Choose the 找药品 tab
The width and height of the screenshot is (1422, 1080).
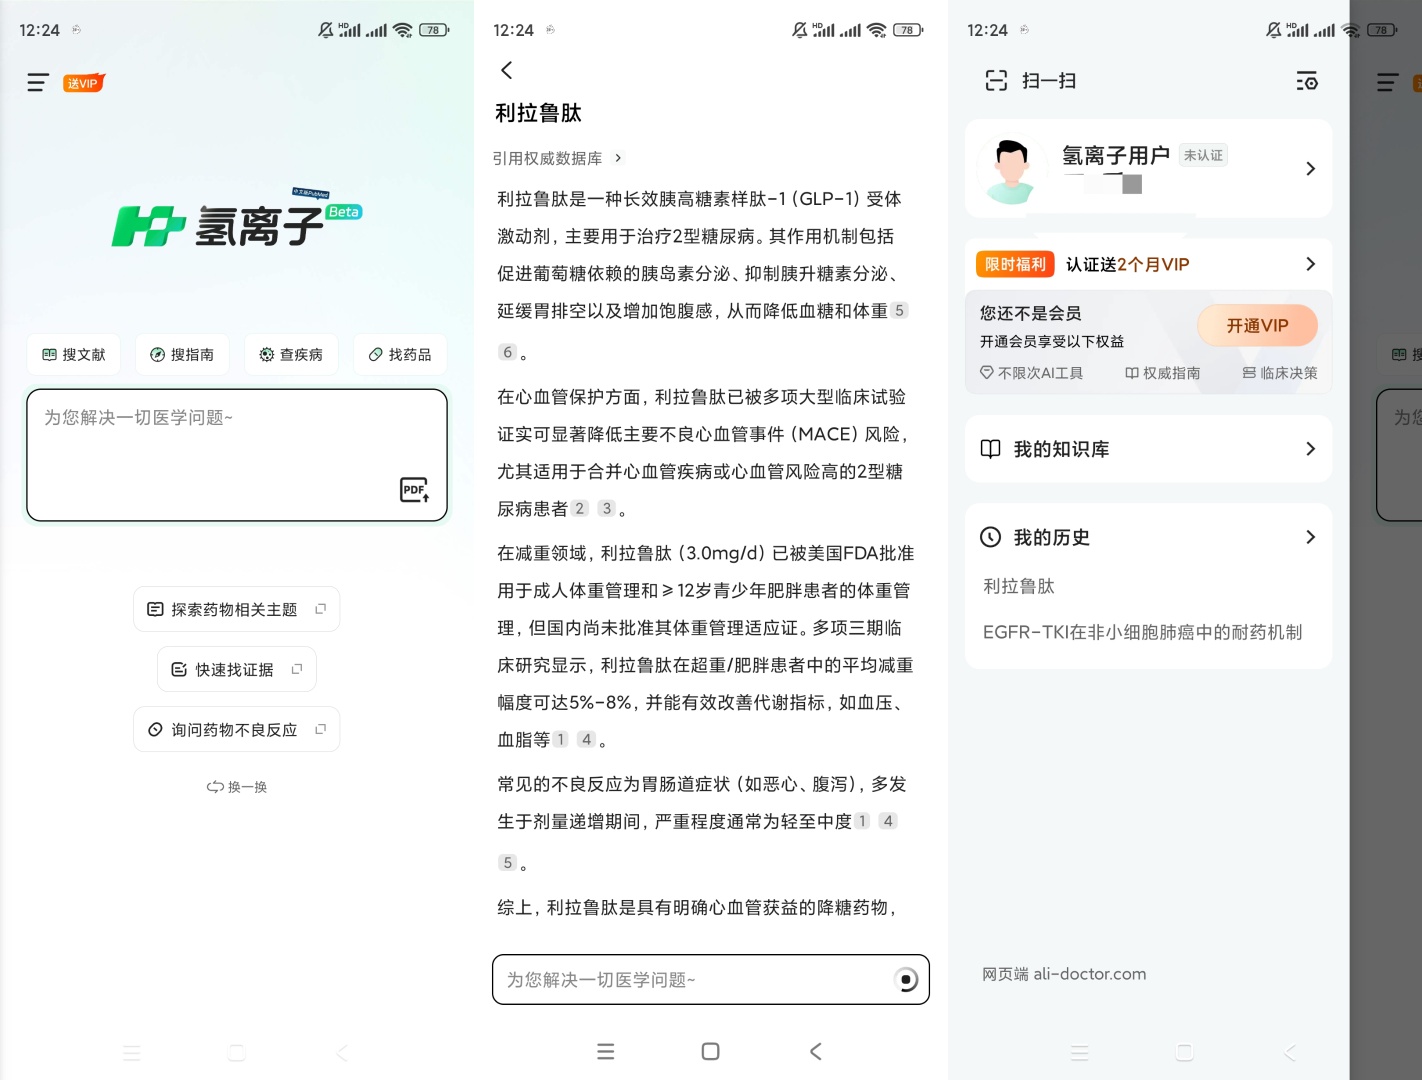point(400,355)
